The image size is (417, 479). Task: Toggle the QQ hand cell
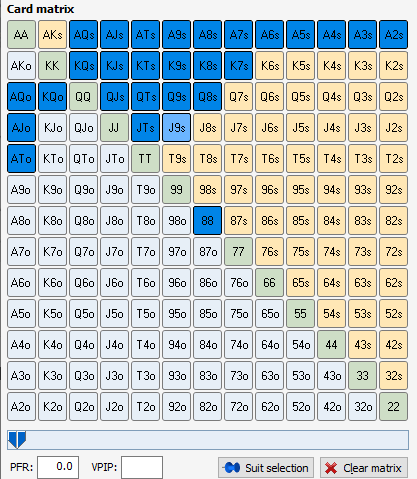tap(83, 97)
